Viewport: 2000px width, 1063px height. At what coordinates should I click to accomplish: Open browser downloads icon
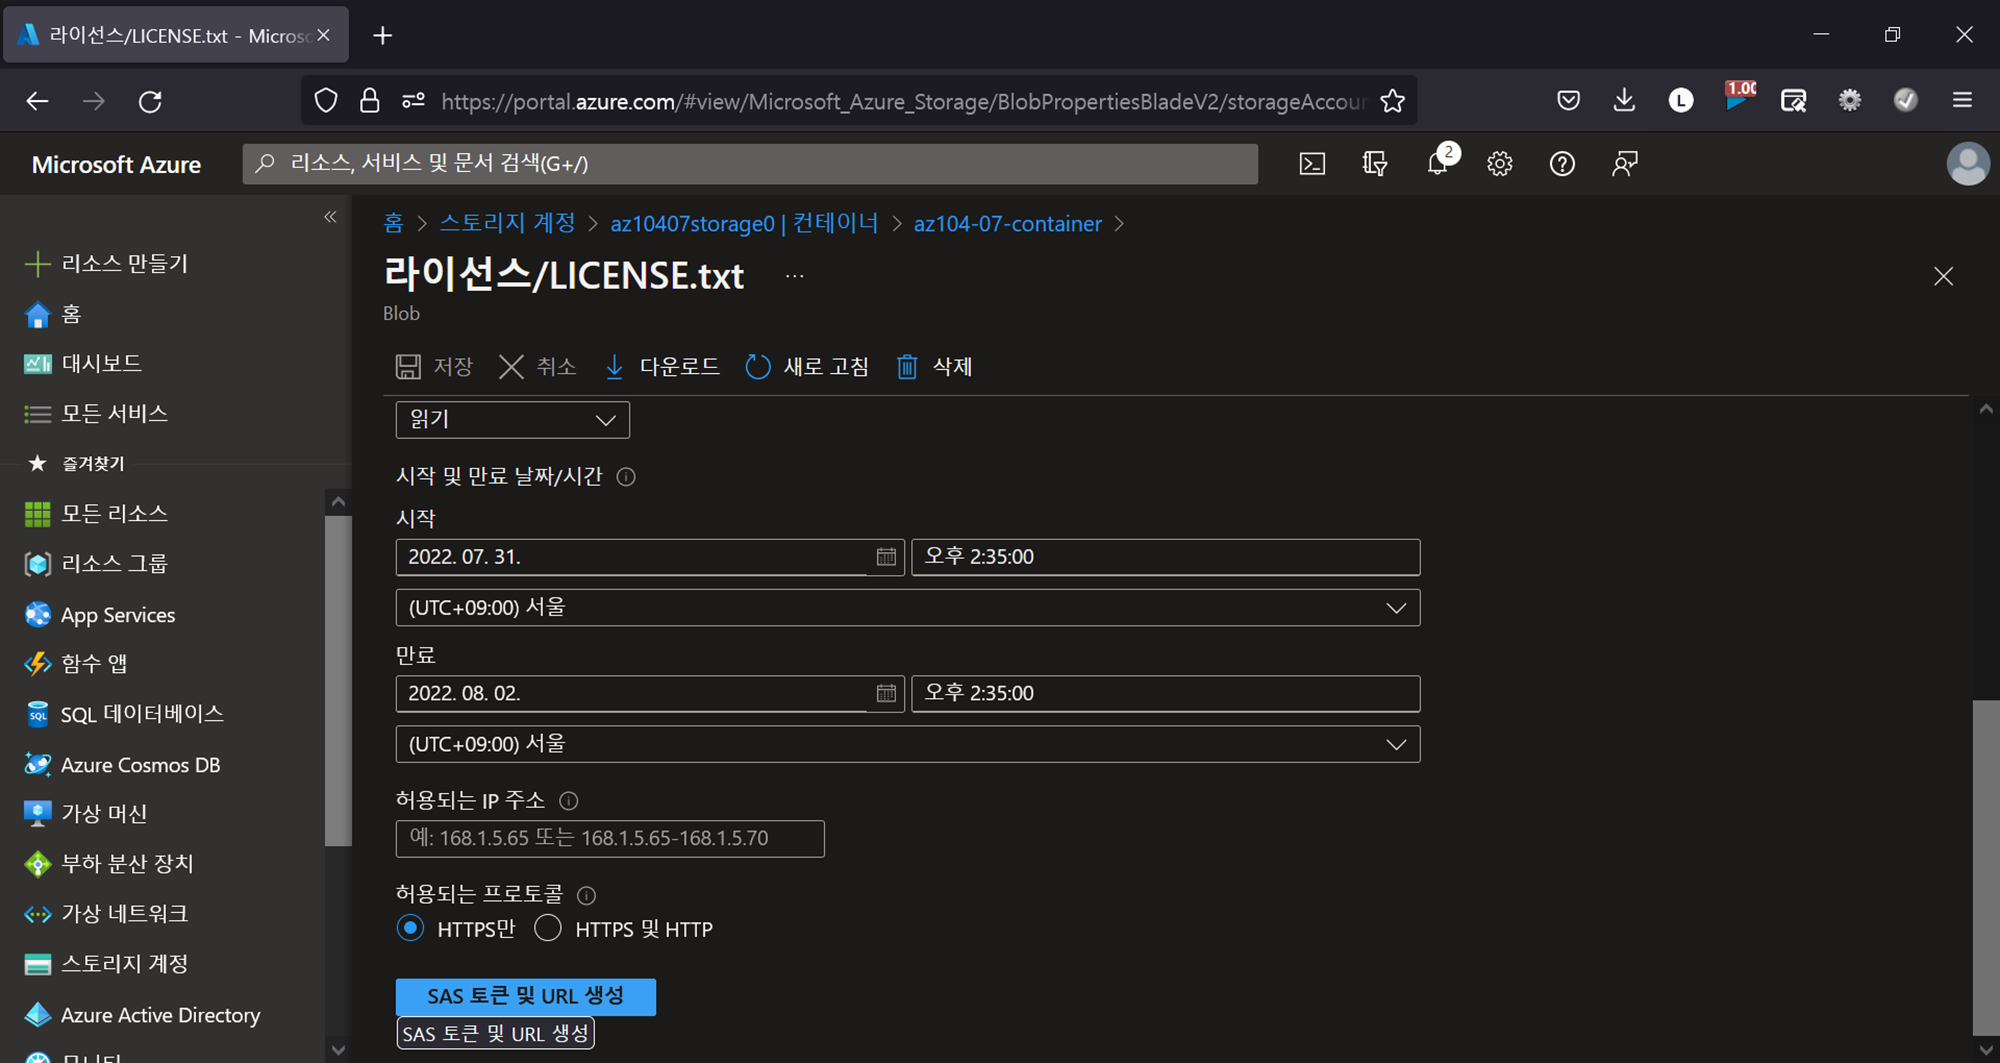pyautogui.click(x=1624, y=100)
